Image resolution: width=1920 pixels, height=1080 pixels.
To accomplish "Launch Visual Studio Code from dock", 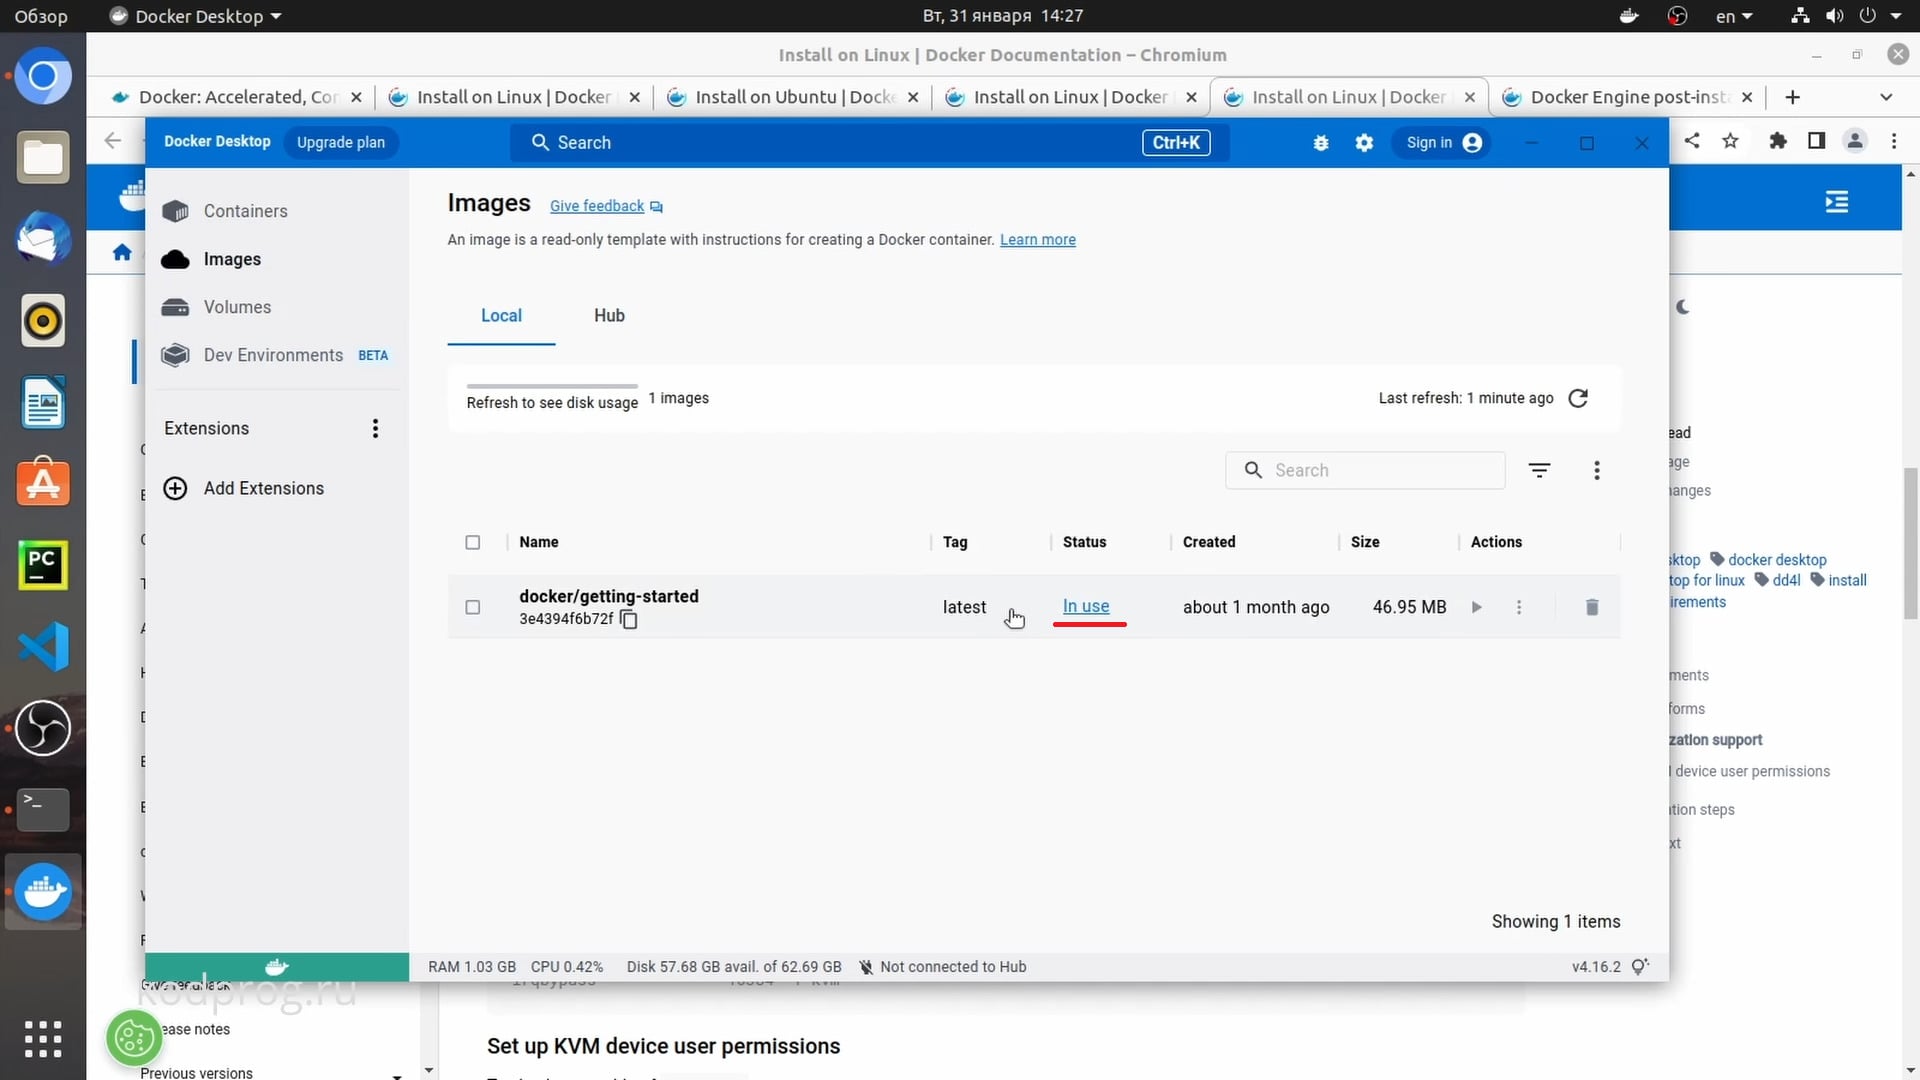I will pos(43,646).
